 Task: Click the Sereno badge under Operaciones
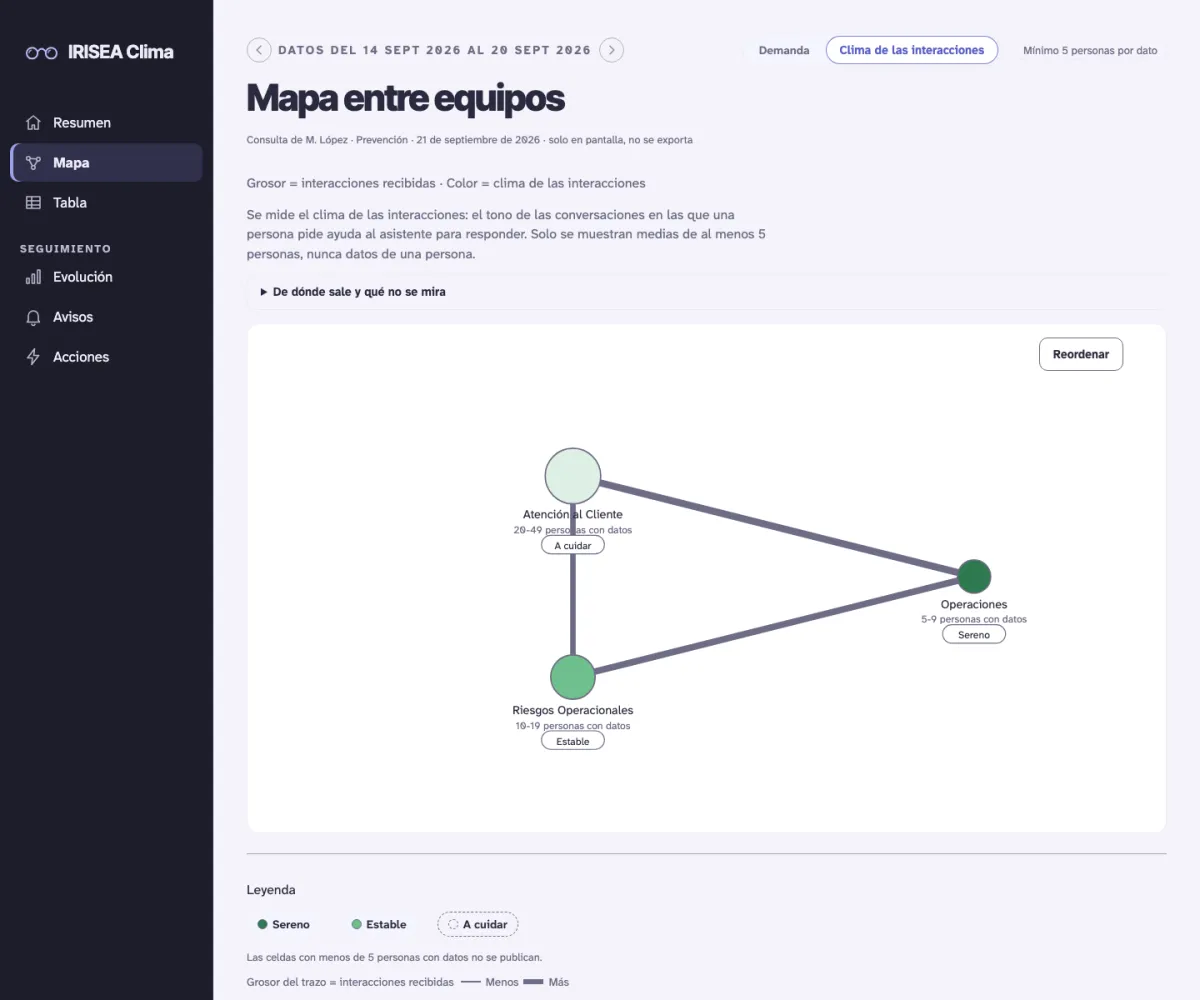[974, 635]
